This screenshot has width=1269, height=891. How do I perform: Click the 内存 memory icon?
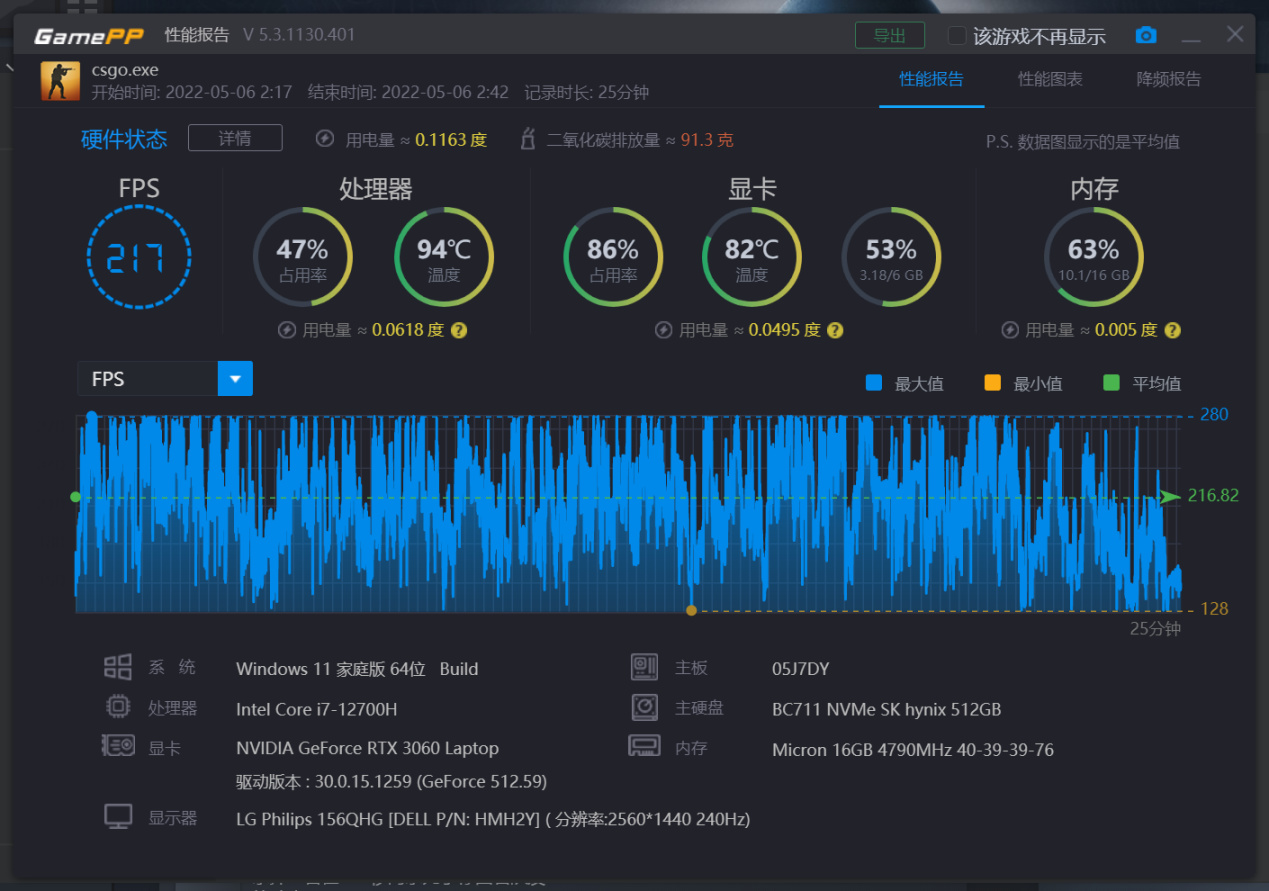click(644, 746)
